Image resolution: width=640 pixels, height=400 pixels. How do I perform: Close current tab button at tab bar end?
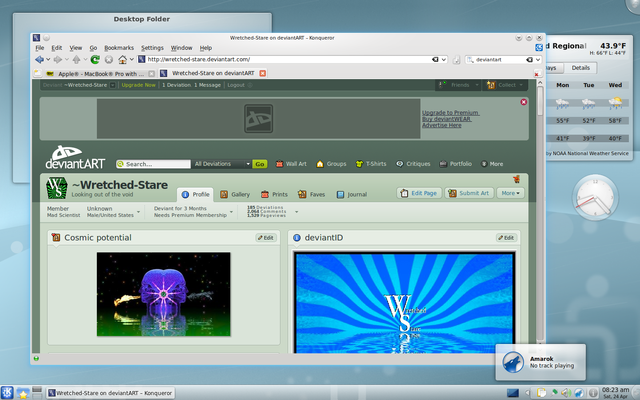coord(537,73)
